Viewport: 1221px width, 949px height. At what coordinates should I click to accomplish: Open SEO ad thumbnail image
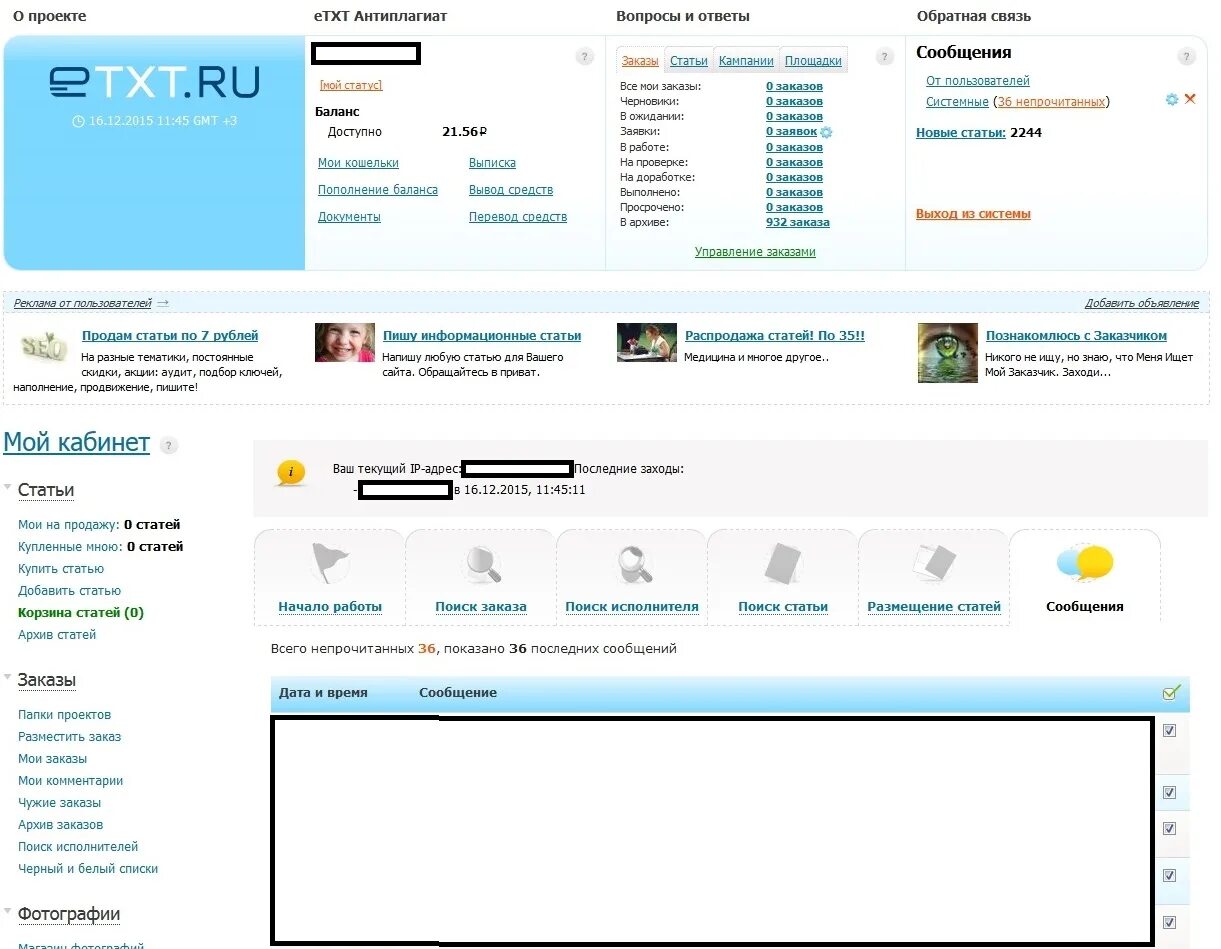click(44, 347)
